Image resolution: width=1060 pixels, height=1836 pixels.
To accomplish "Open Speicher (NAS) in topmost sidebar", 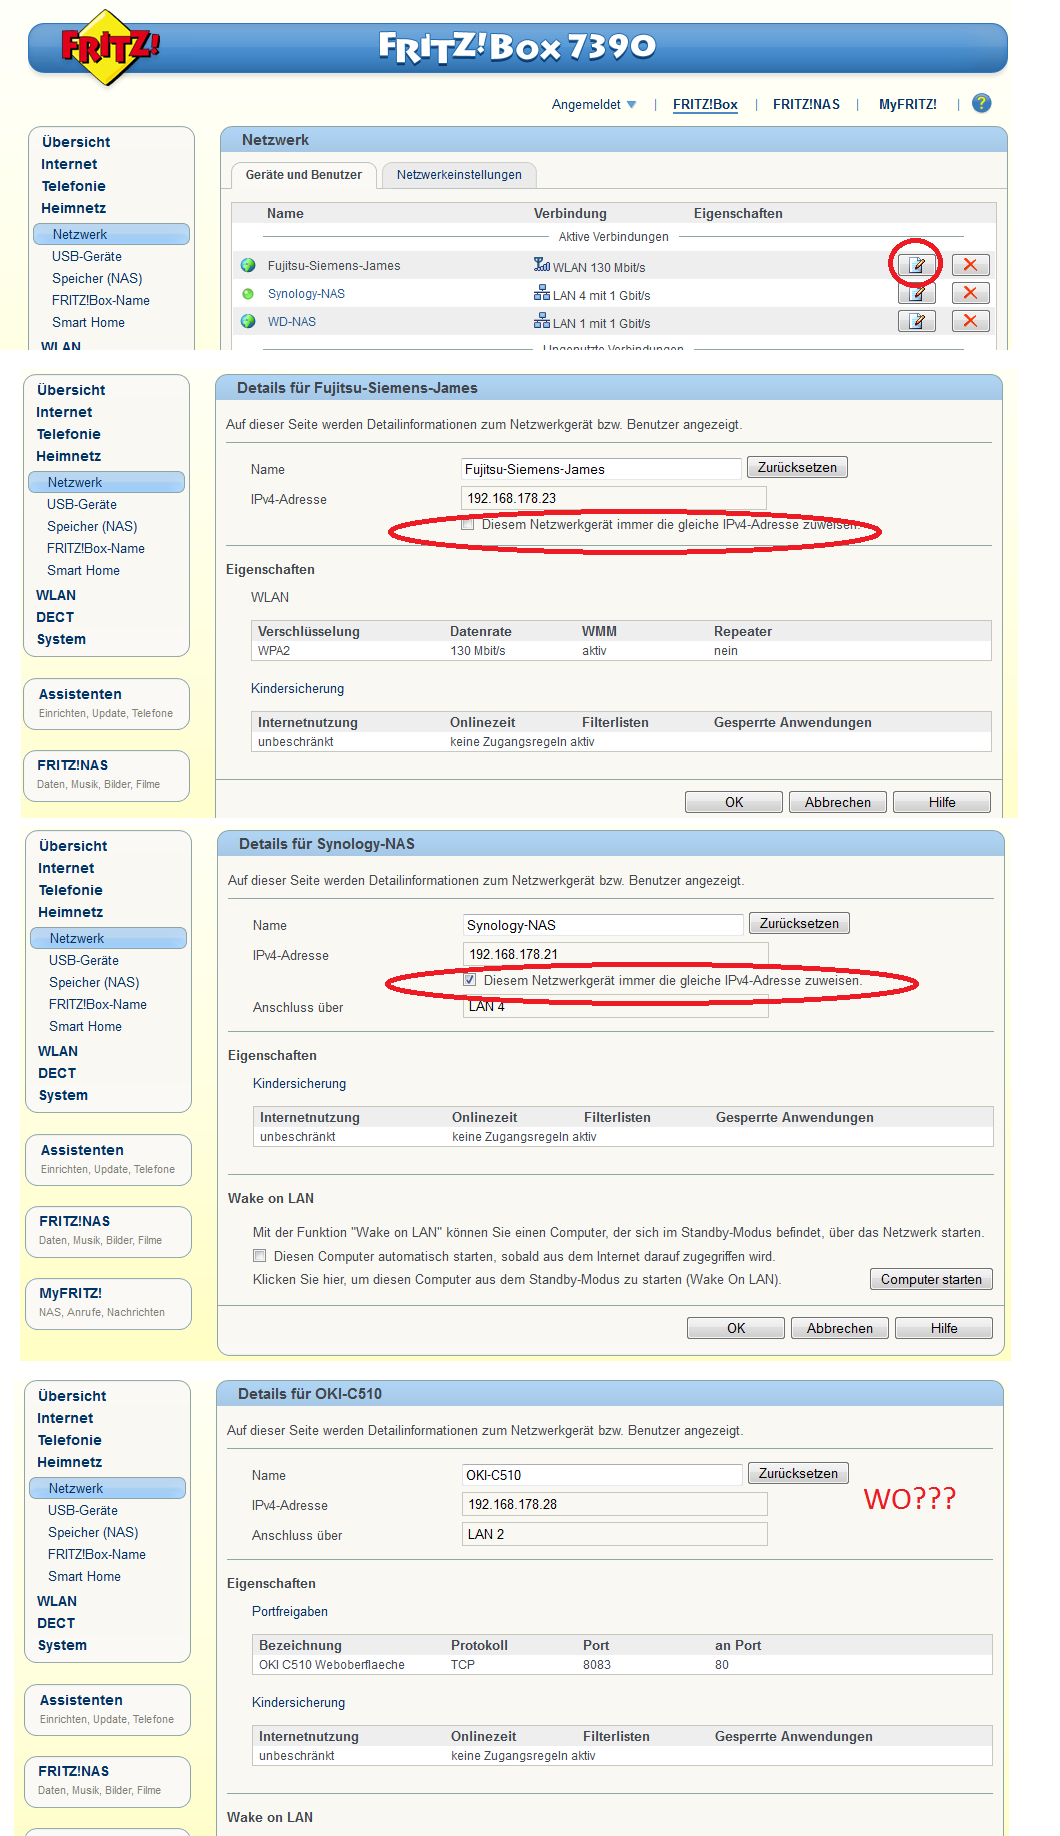I will click(97, 278).
